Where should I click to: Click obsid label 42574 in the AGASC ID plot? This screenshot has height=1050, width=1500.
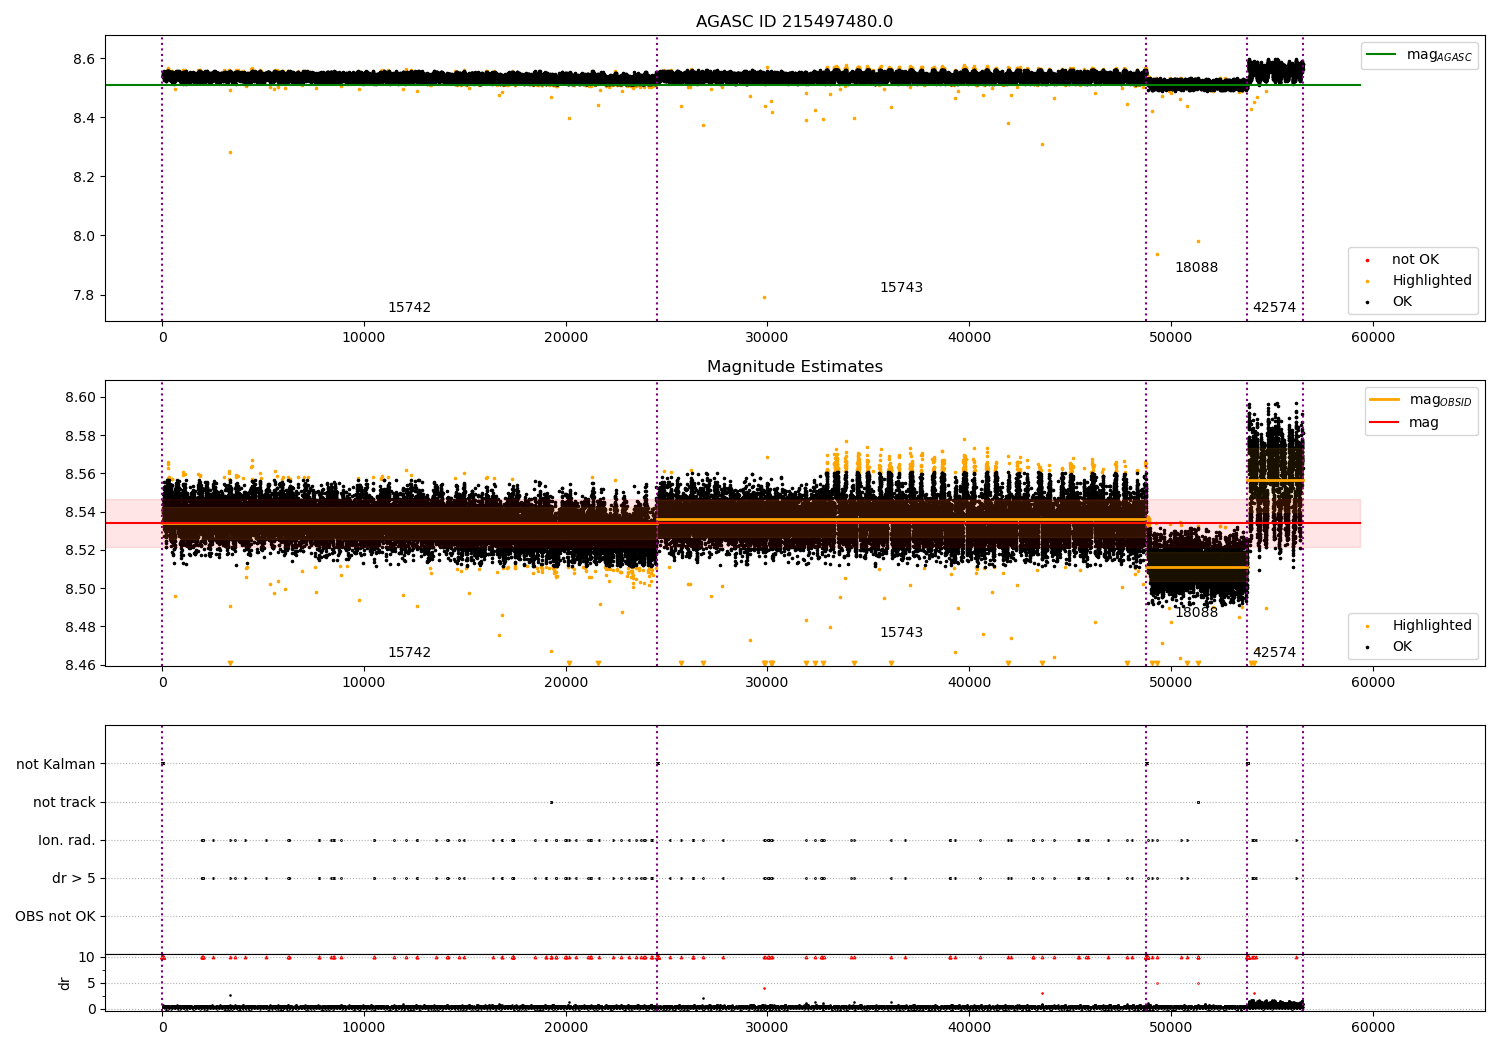(x=1274, y=308)
